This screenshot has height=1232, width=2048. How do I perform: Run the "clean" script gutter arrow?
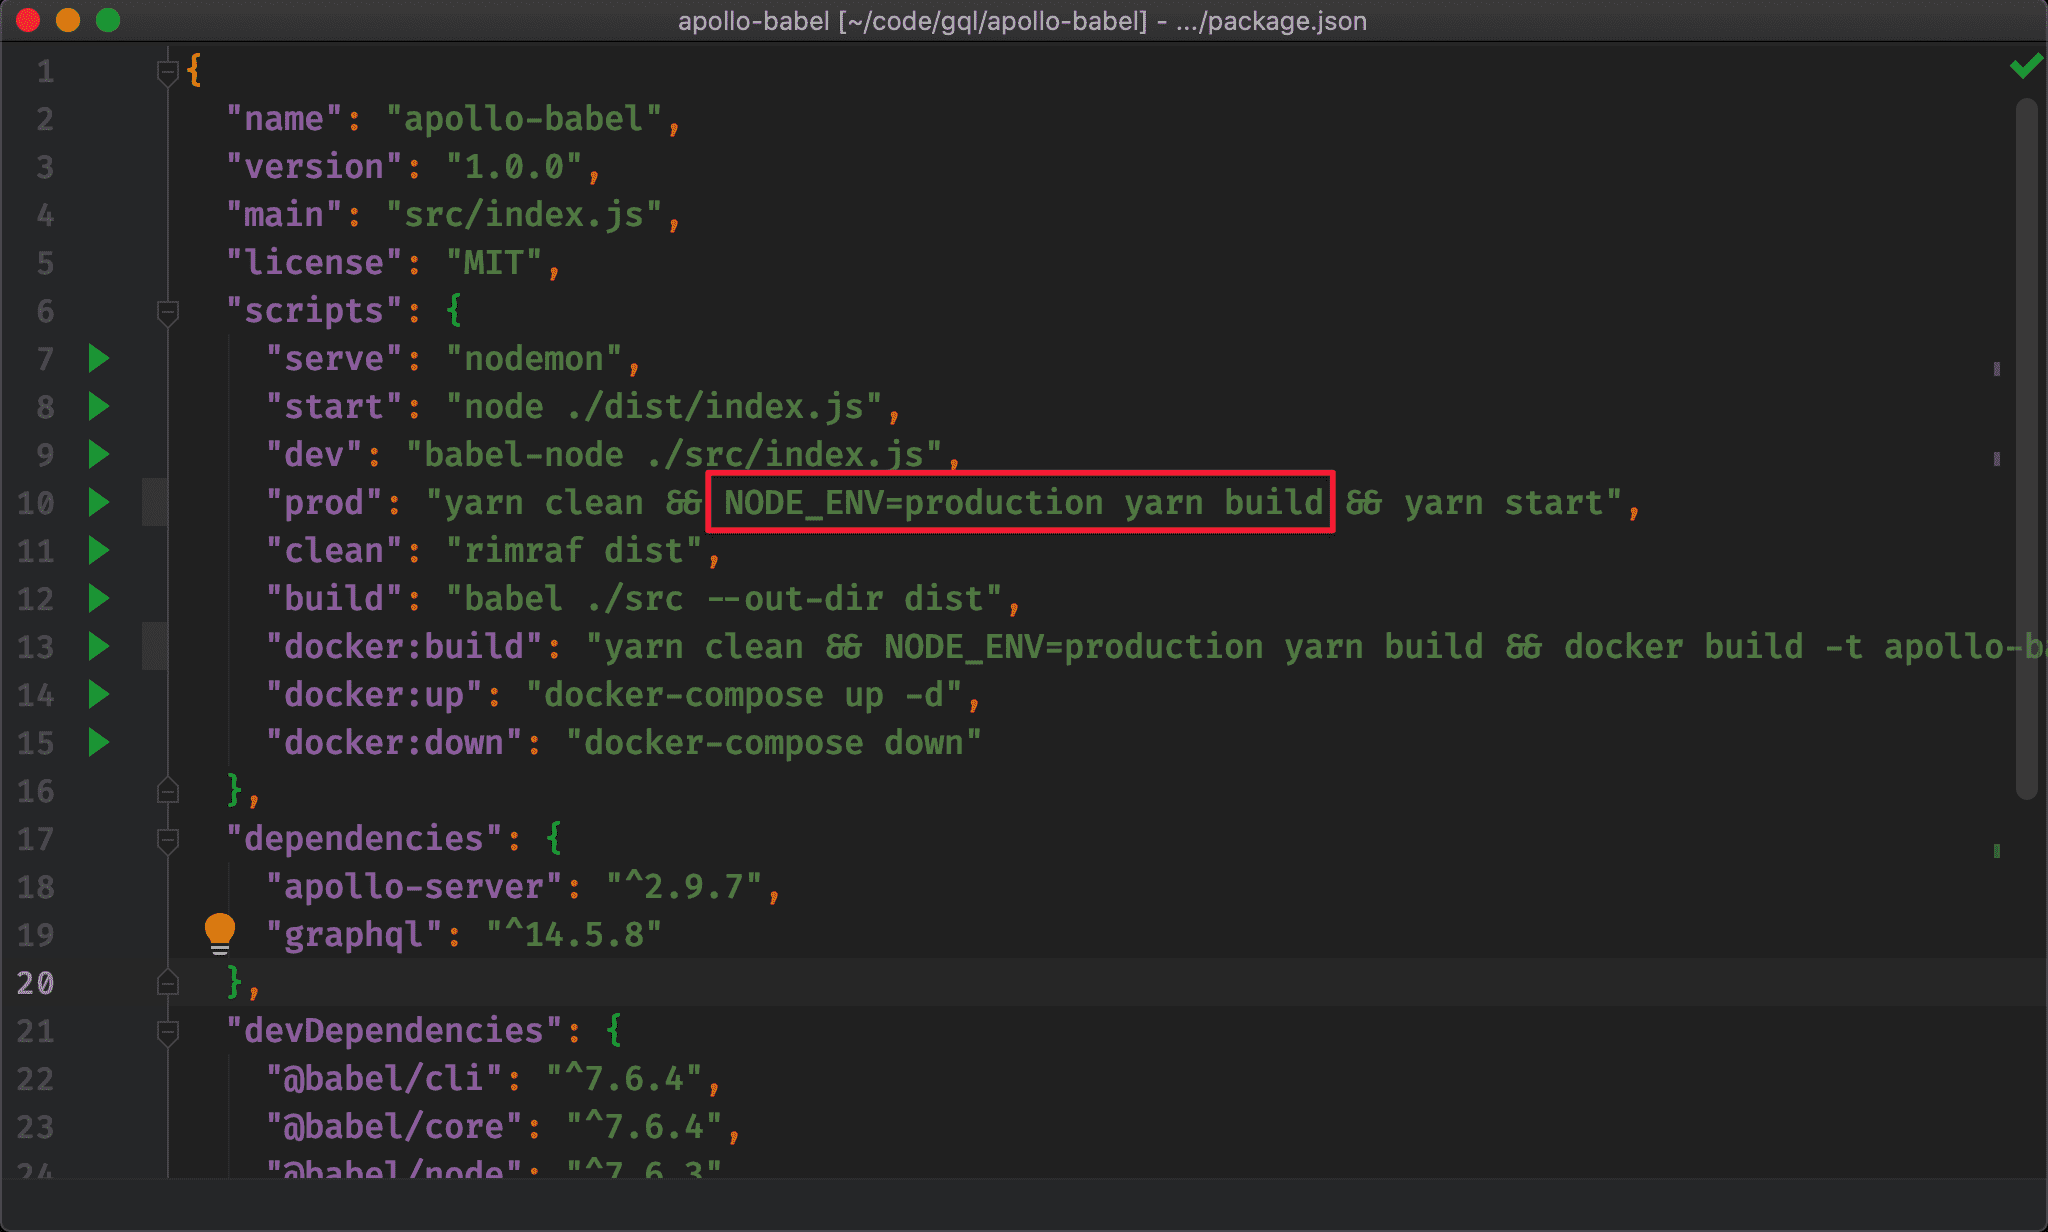(x=98, y=550)
